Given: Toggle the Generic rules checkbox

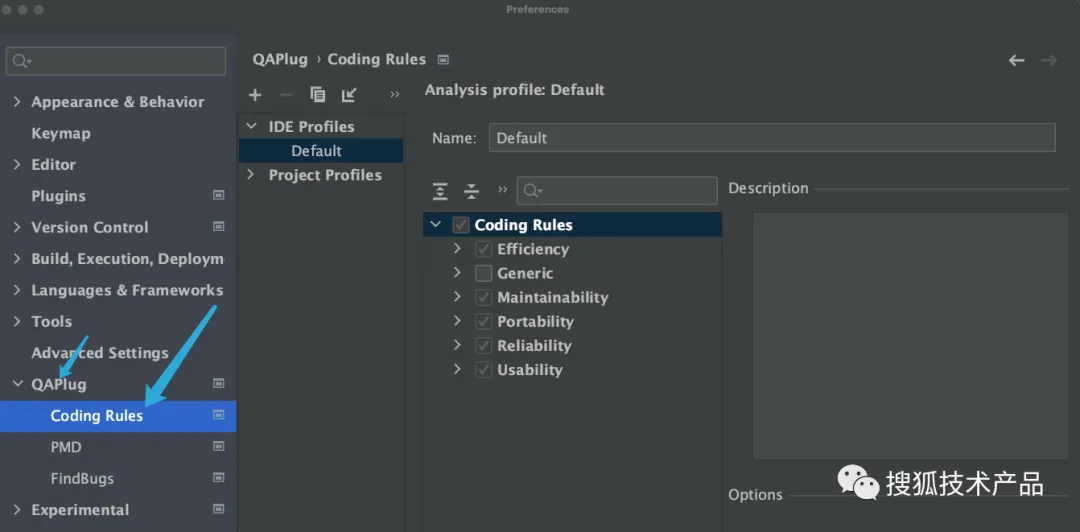Looking at the screenshot, I should tap(484, 273).
